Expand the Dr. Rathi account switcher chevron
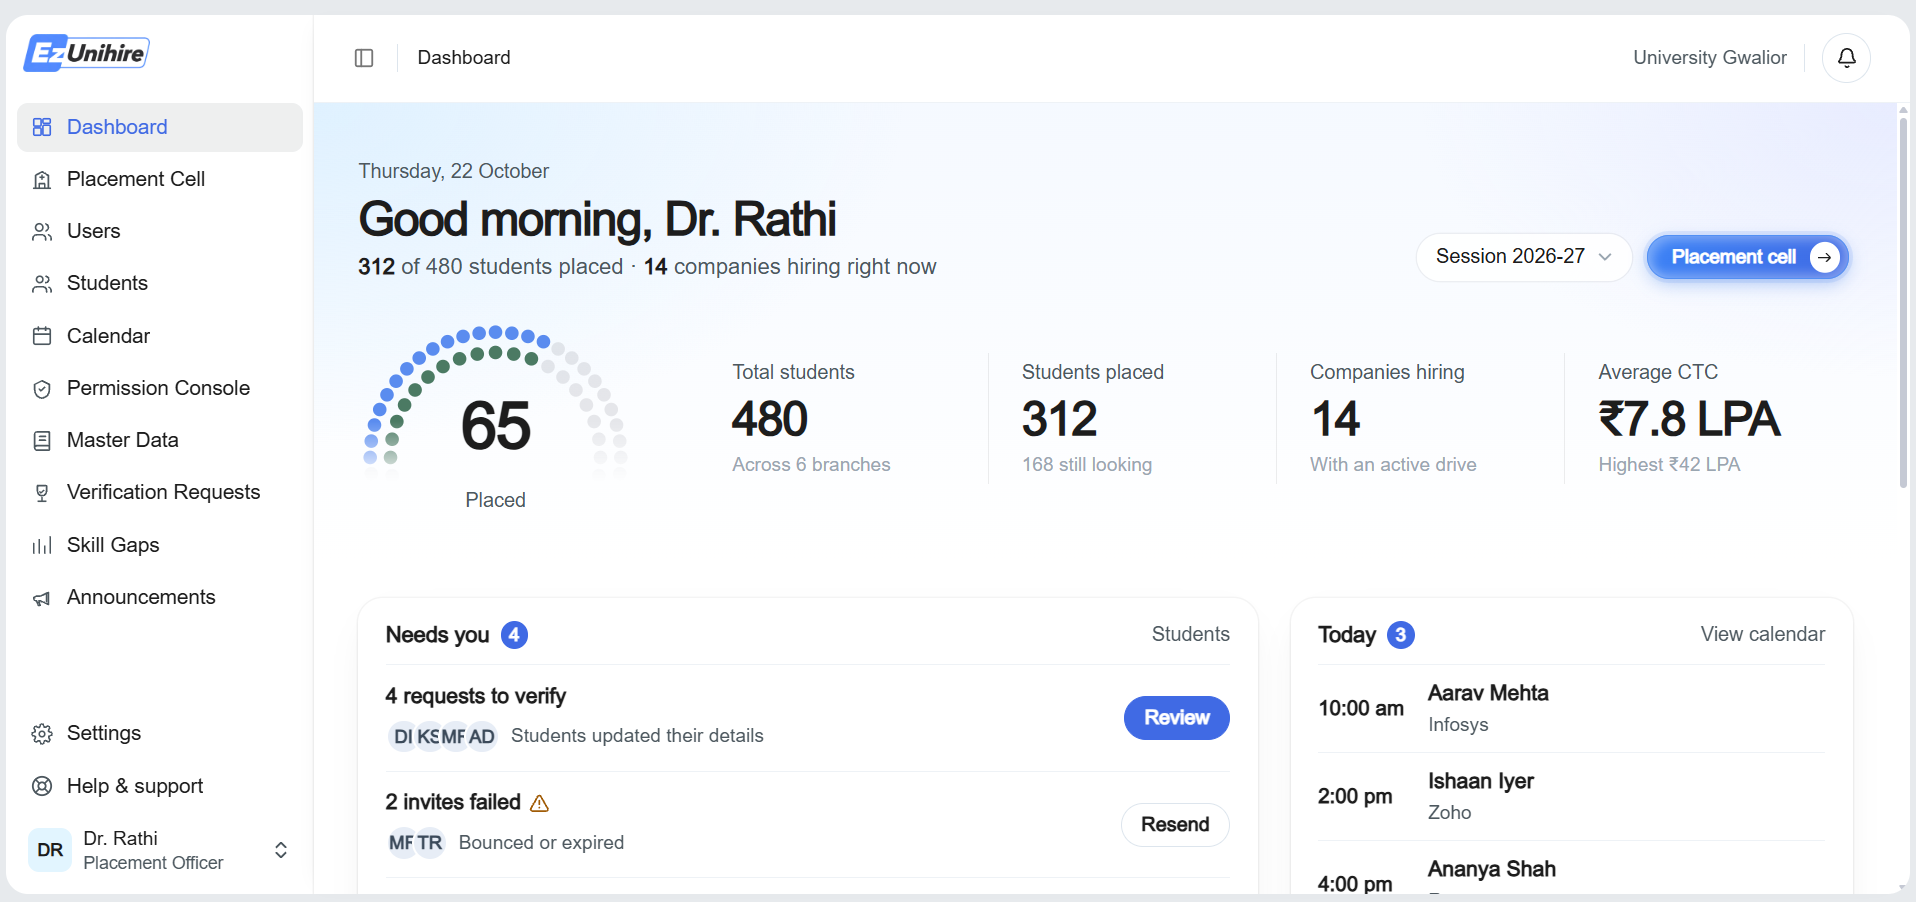1916x902 pixels. click(x=281, y=850)
